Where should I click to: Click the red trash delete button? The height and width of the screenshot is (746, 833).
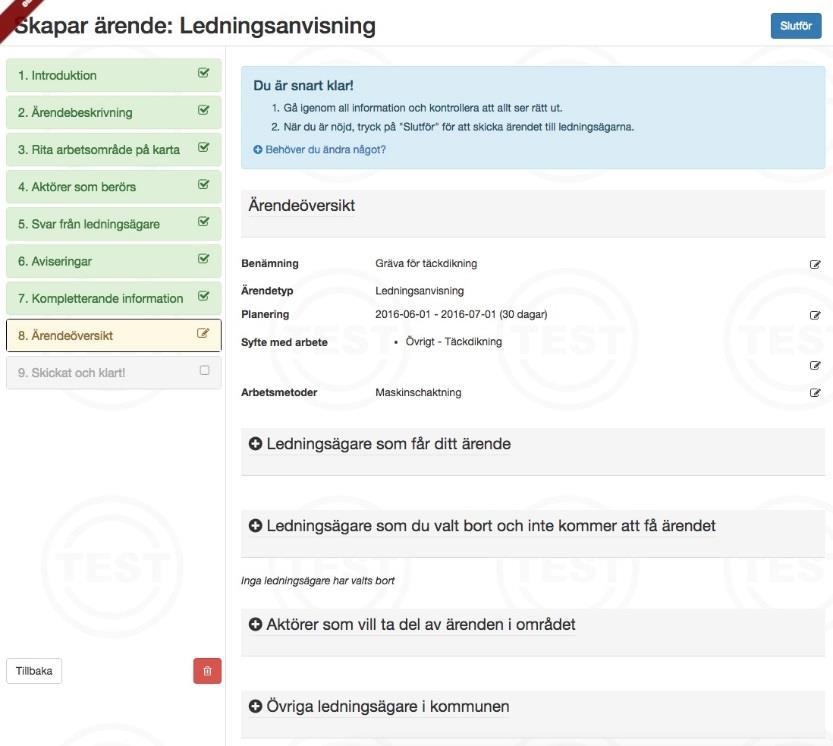207,671
